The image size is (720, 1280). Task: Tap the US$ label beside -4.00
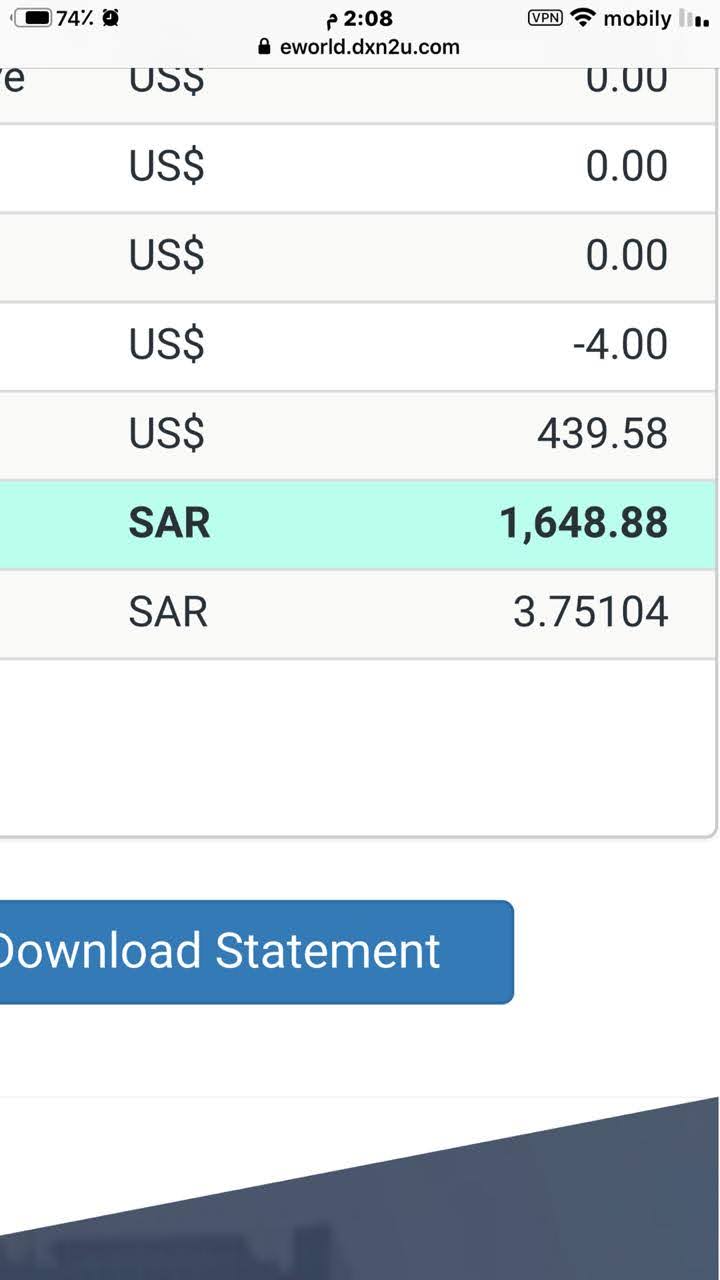click(x=166, y=345)
